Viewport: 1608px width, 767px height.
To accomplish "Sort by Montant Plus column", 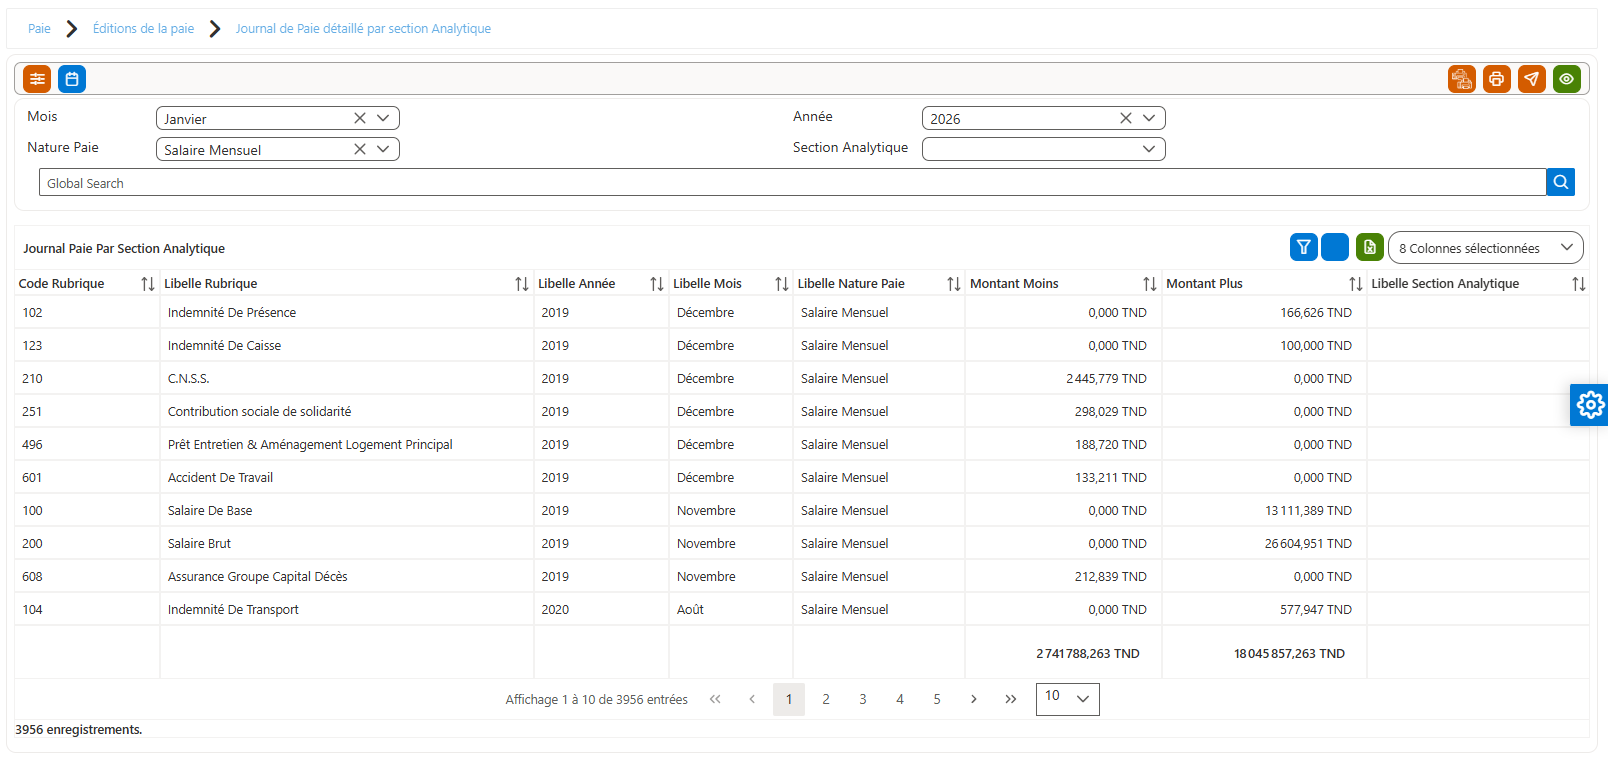I will click(x=1356, y=284).
